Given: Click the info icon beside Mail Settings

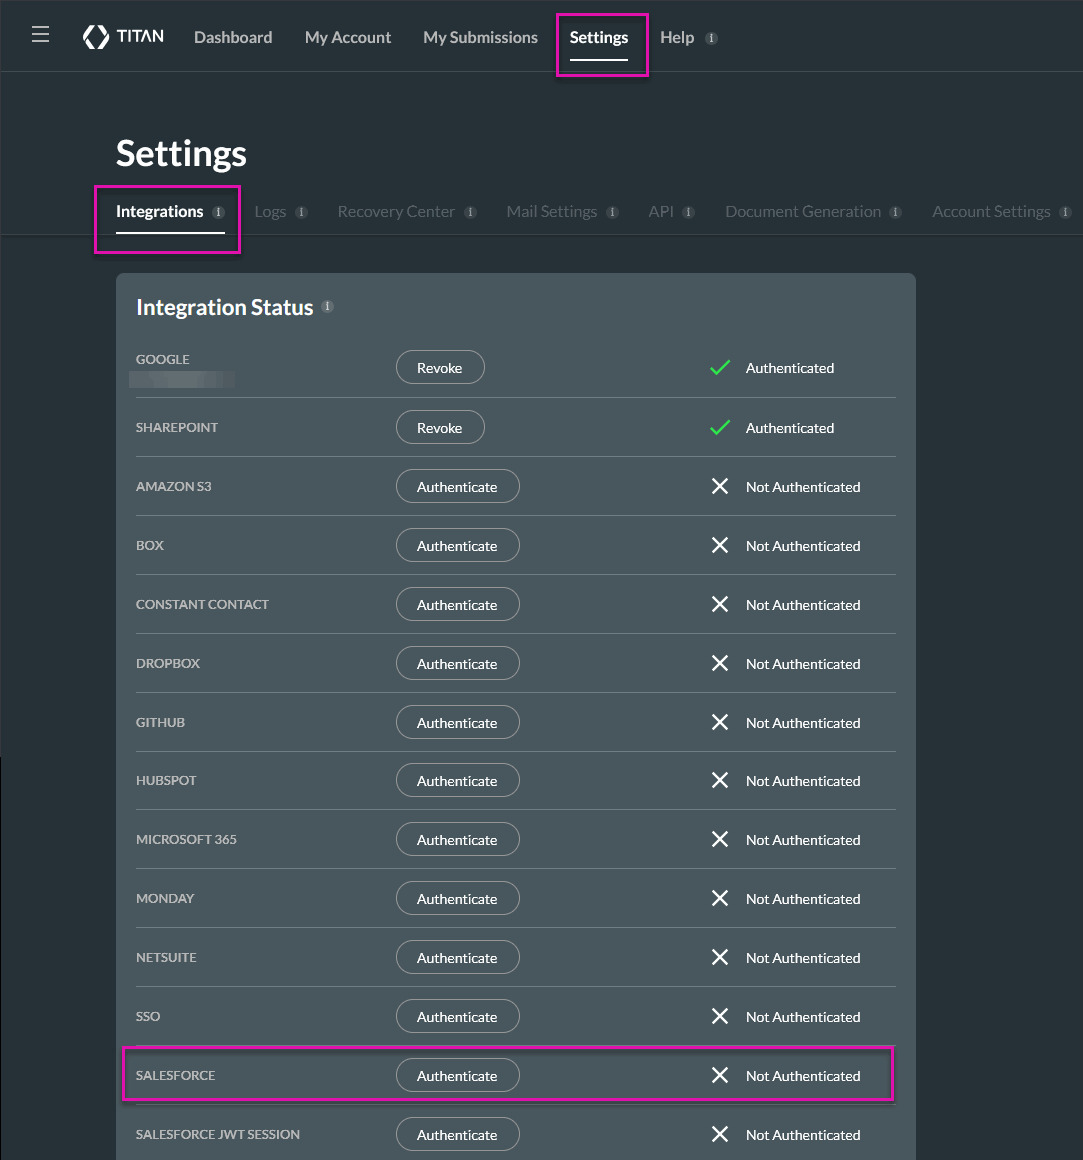Looking at the screenshot, I should click(612, 212).
